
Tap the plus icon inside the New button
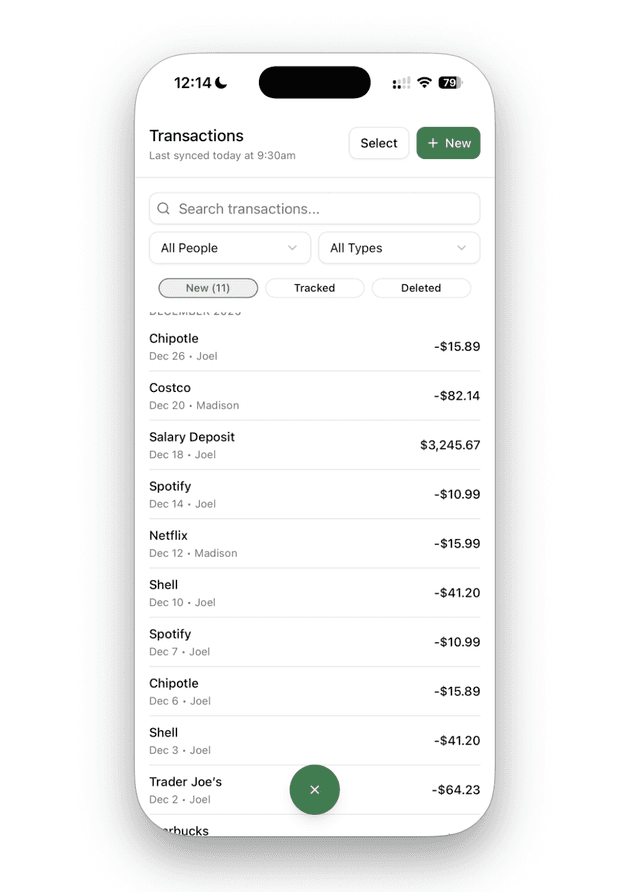(432, 143)
